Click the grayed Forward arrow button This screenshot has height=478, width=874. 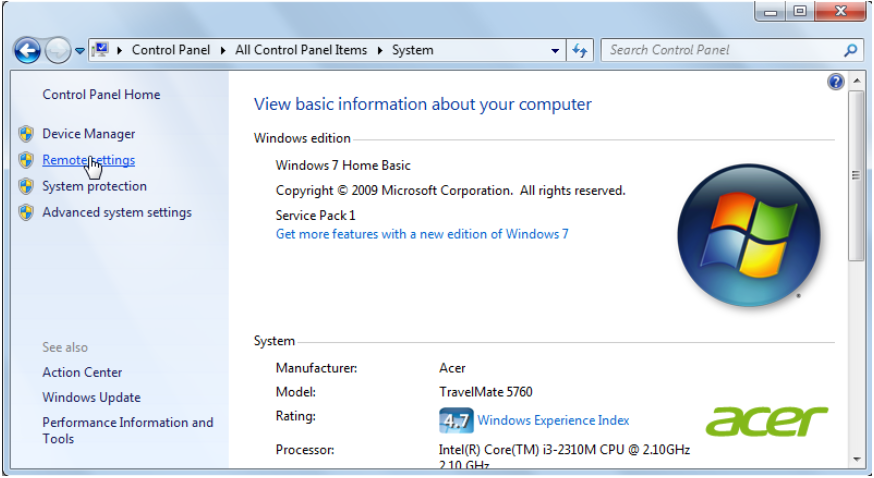click(57, 51)
